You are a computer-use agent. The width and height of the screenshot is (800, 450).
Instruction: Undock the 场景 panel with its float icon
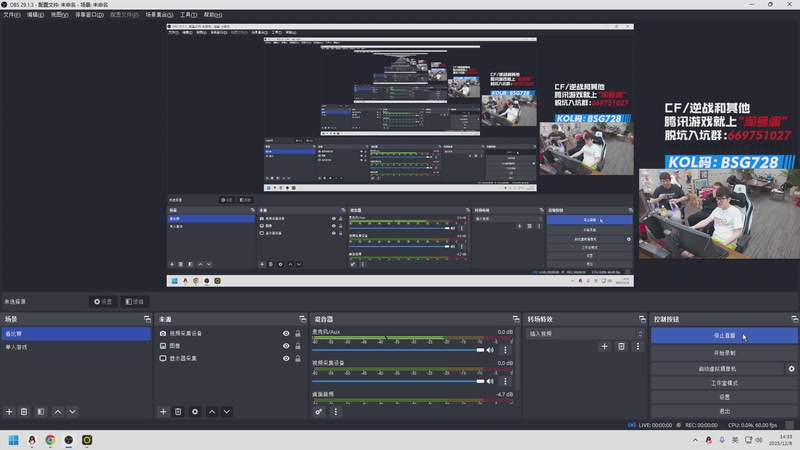click(147, 319)
